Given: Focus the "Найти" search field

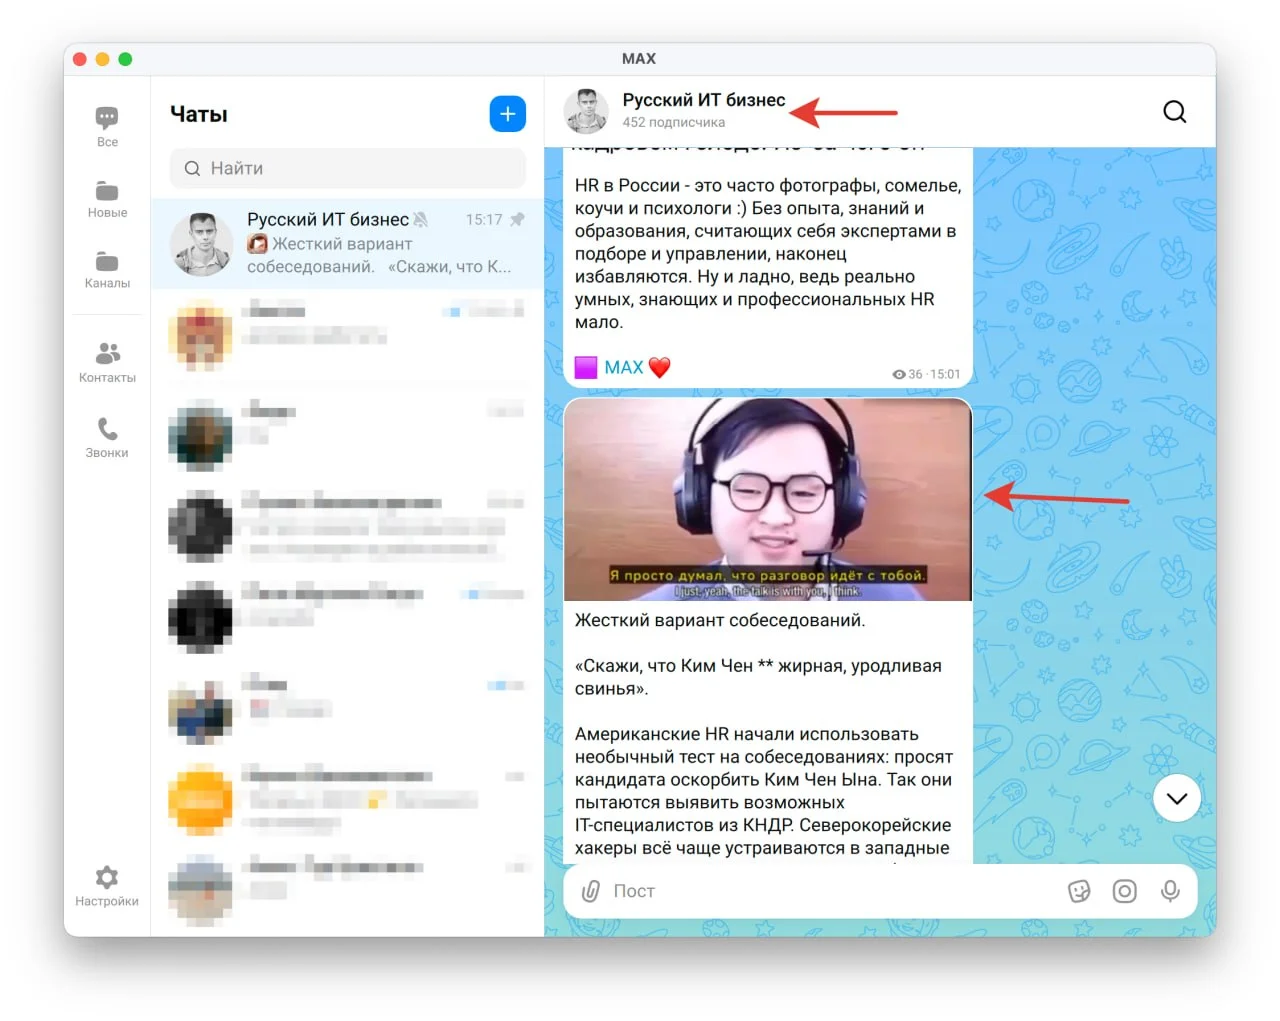Looking at the screenshot, I should [x=347, y=168].
